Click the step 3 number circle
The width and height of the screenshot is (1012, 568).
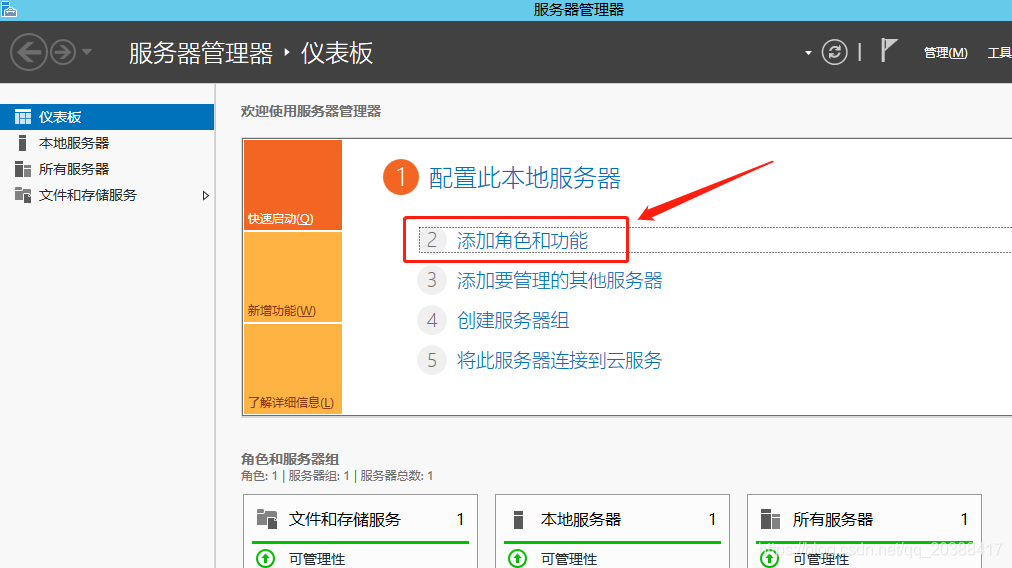click(x=432, y=281)
